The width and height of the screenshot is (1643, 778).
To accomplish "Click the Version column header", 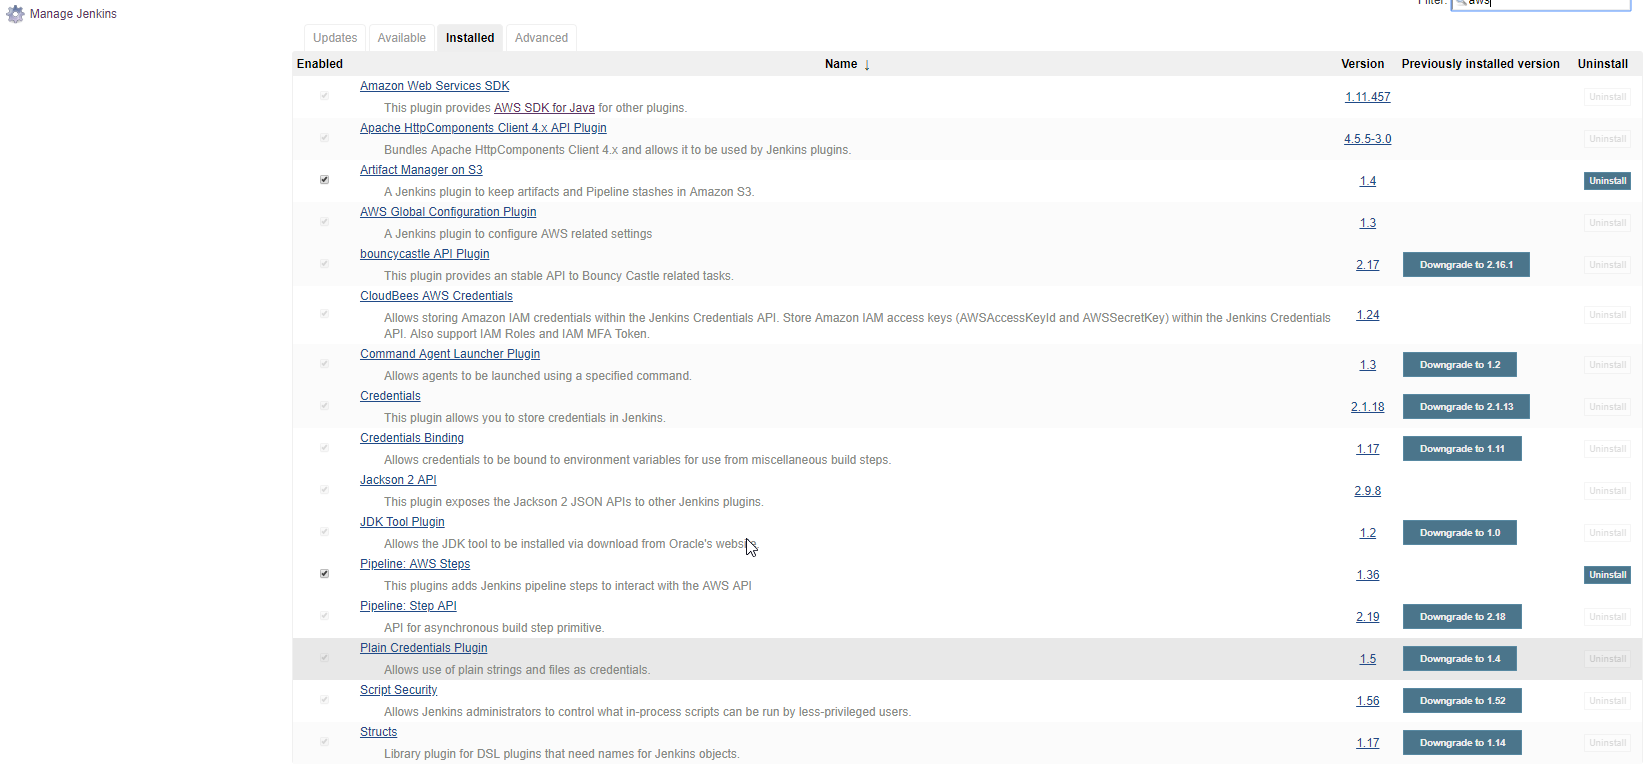I will (1362, 64).
